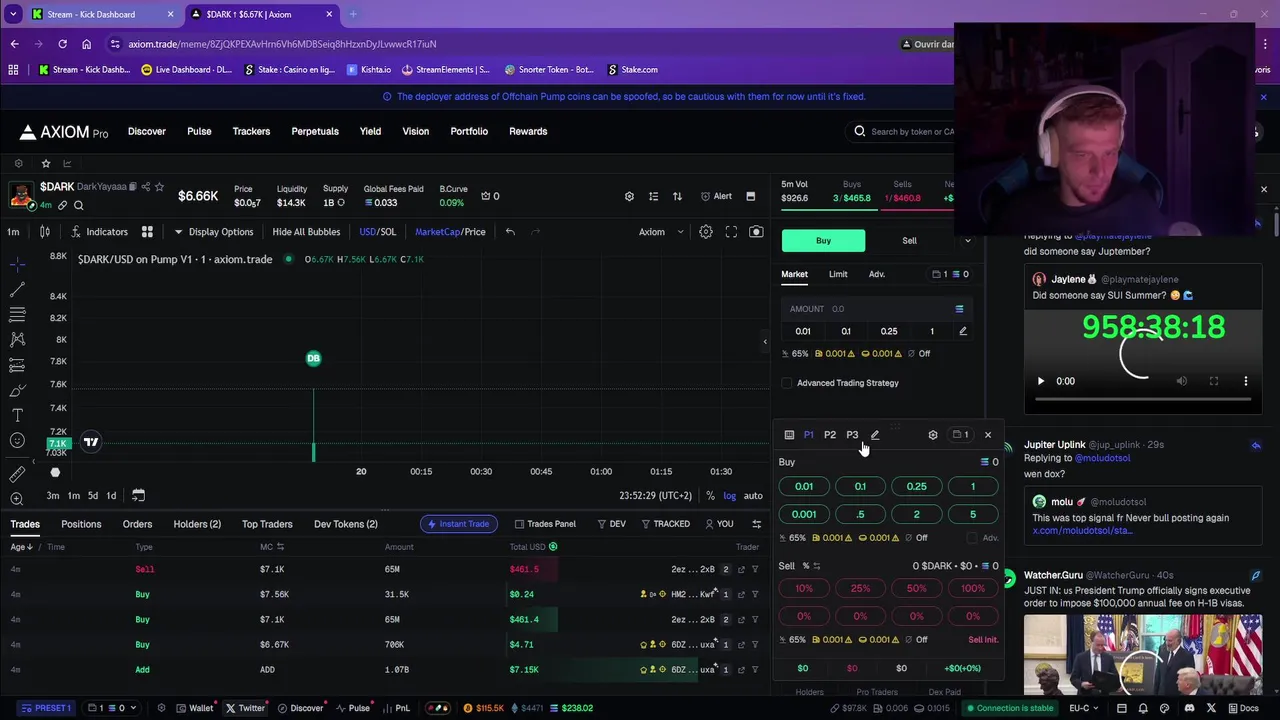The width and height of the screenshot is (1280, 720).
Task: Click the Watcher.Guru tweet image thumbnail
Action: 1143,655
